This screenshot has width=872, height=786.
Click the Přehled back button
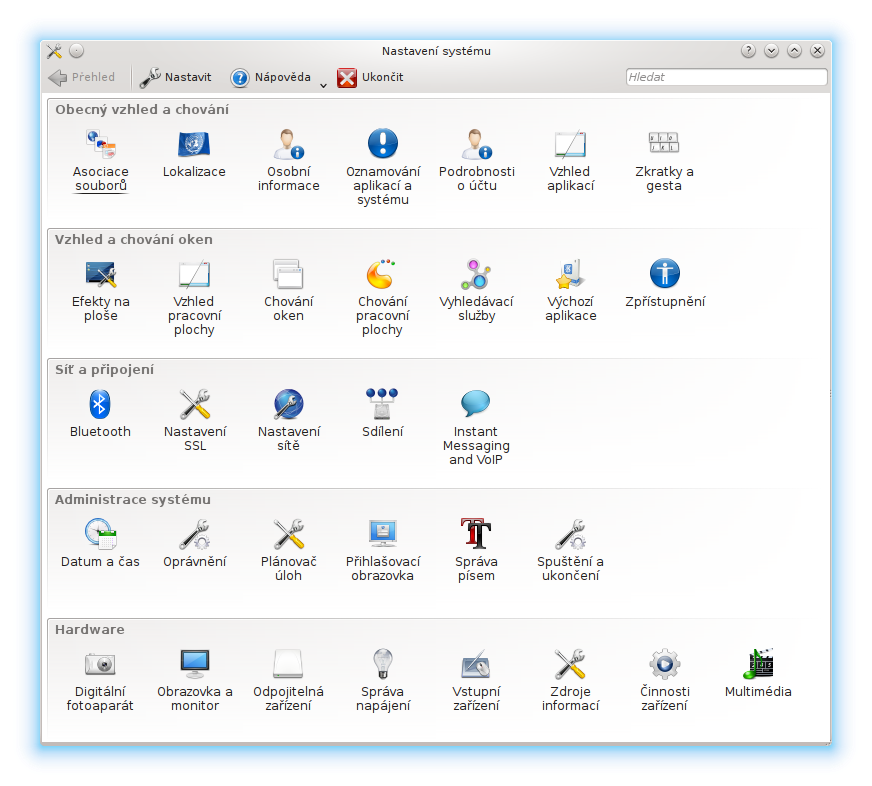(x=82, y=77)
